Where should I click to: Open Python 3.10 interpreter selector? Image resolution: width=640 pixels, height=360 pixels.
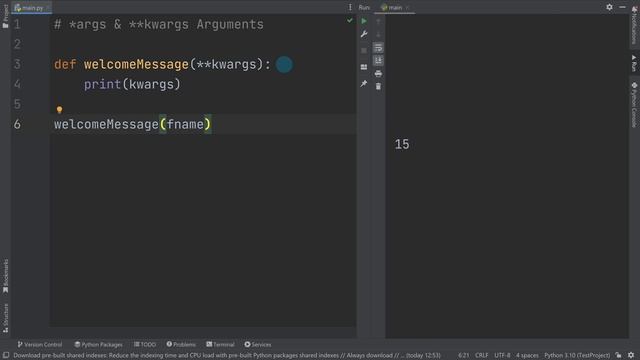click(577, 356)
